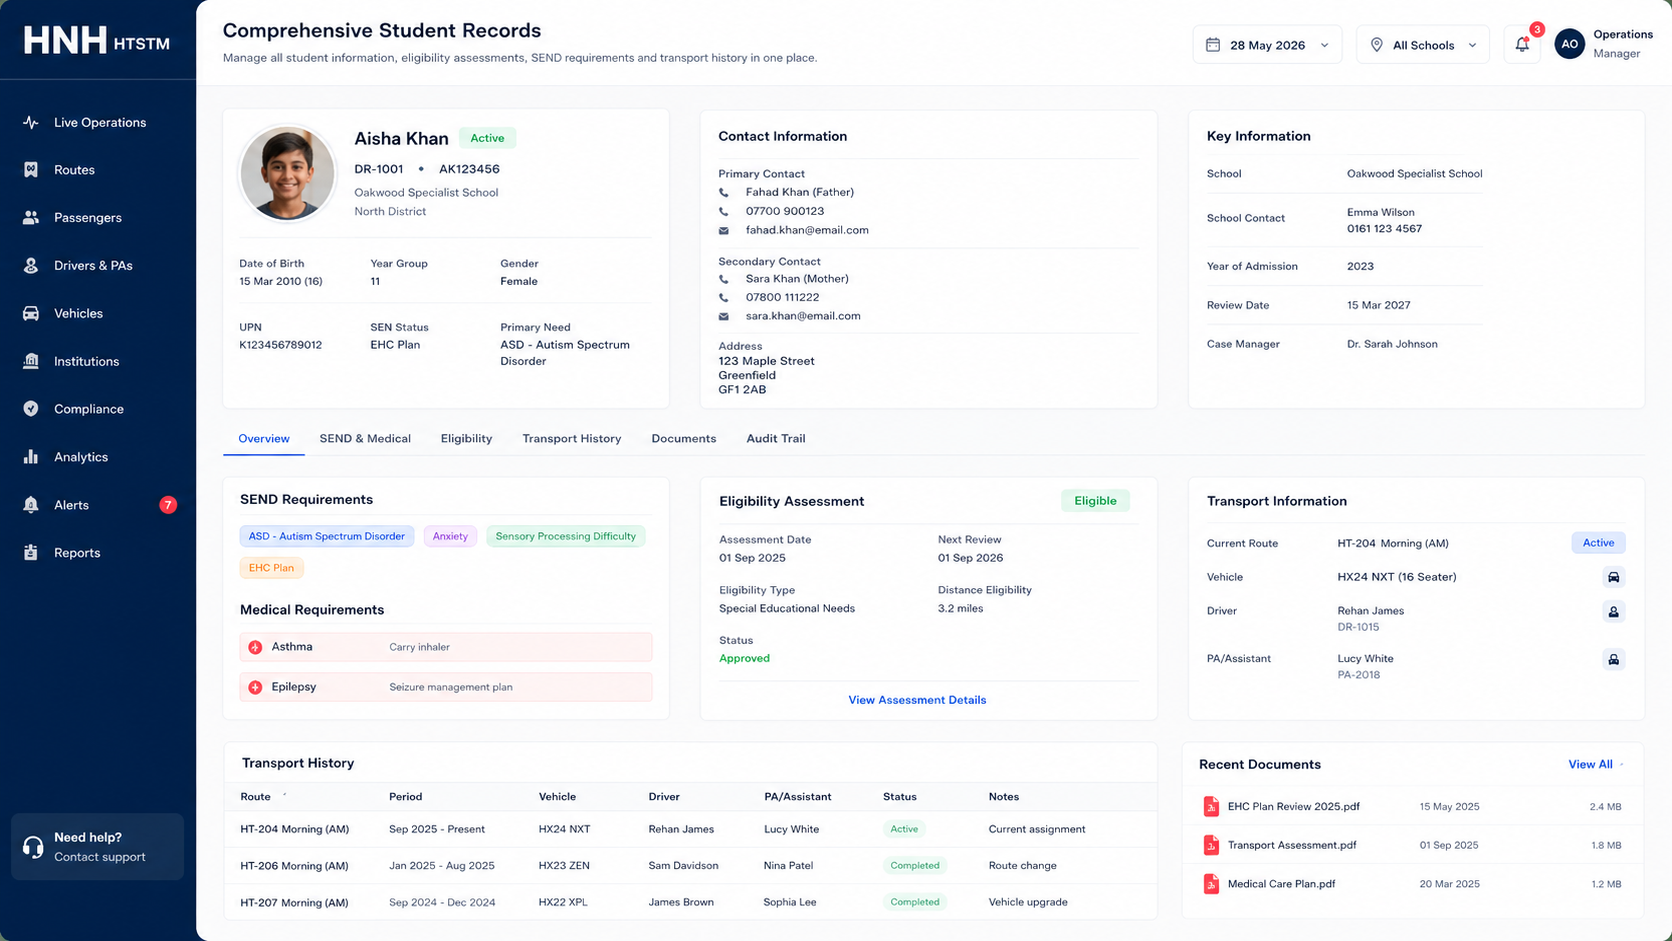Click PDF icon for Medical Care Plan
The image size is (1672, 941).
tap(1211, 884)
